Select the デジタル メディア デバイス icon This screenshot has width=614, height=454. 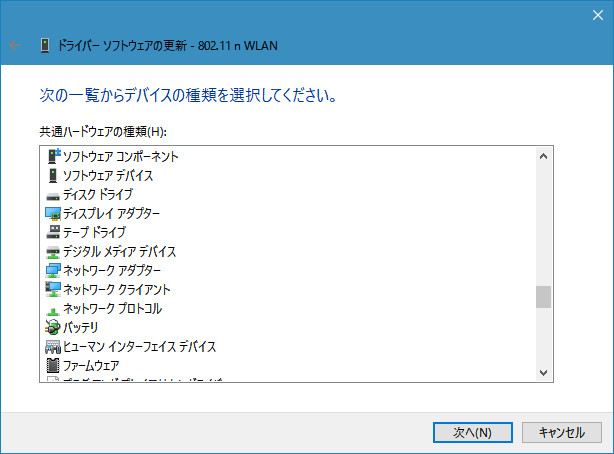tap(53, 251)
